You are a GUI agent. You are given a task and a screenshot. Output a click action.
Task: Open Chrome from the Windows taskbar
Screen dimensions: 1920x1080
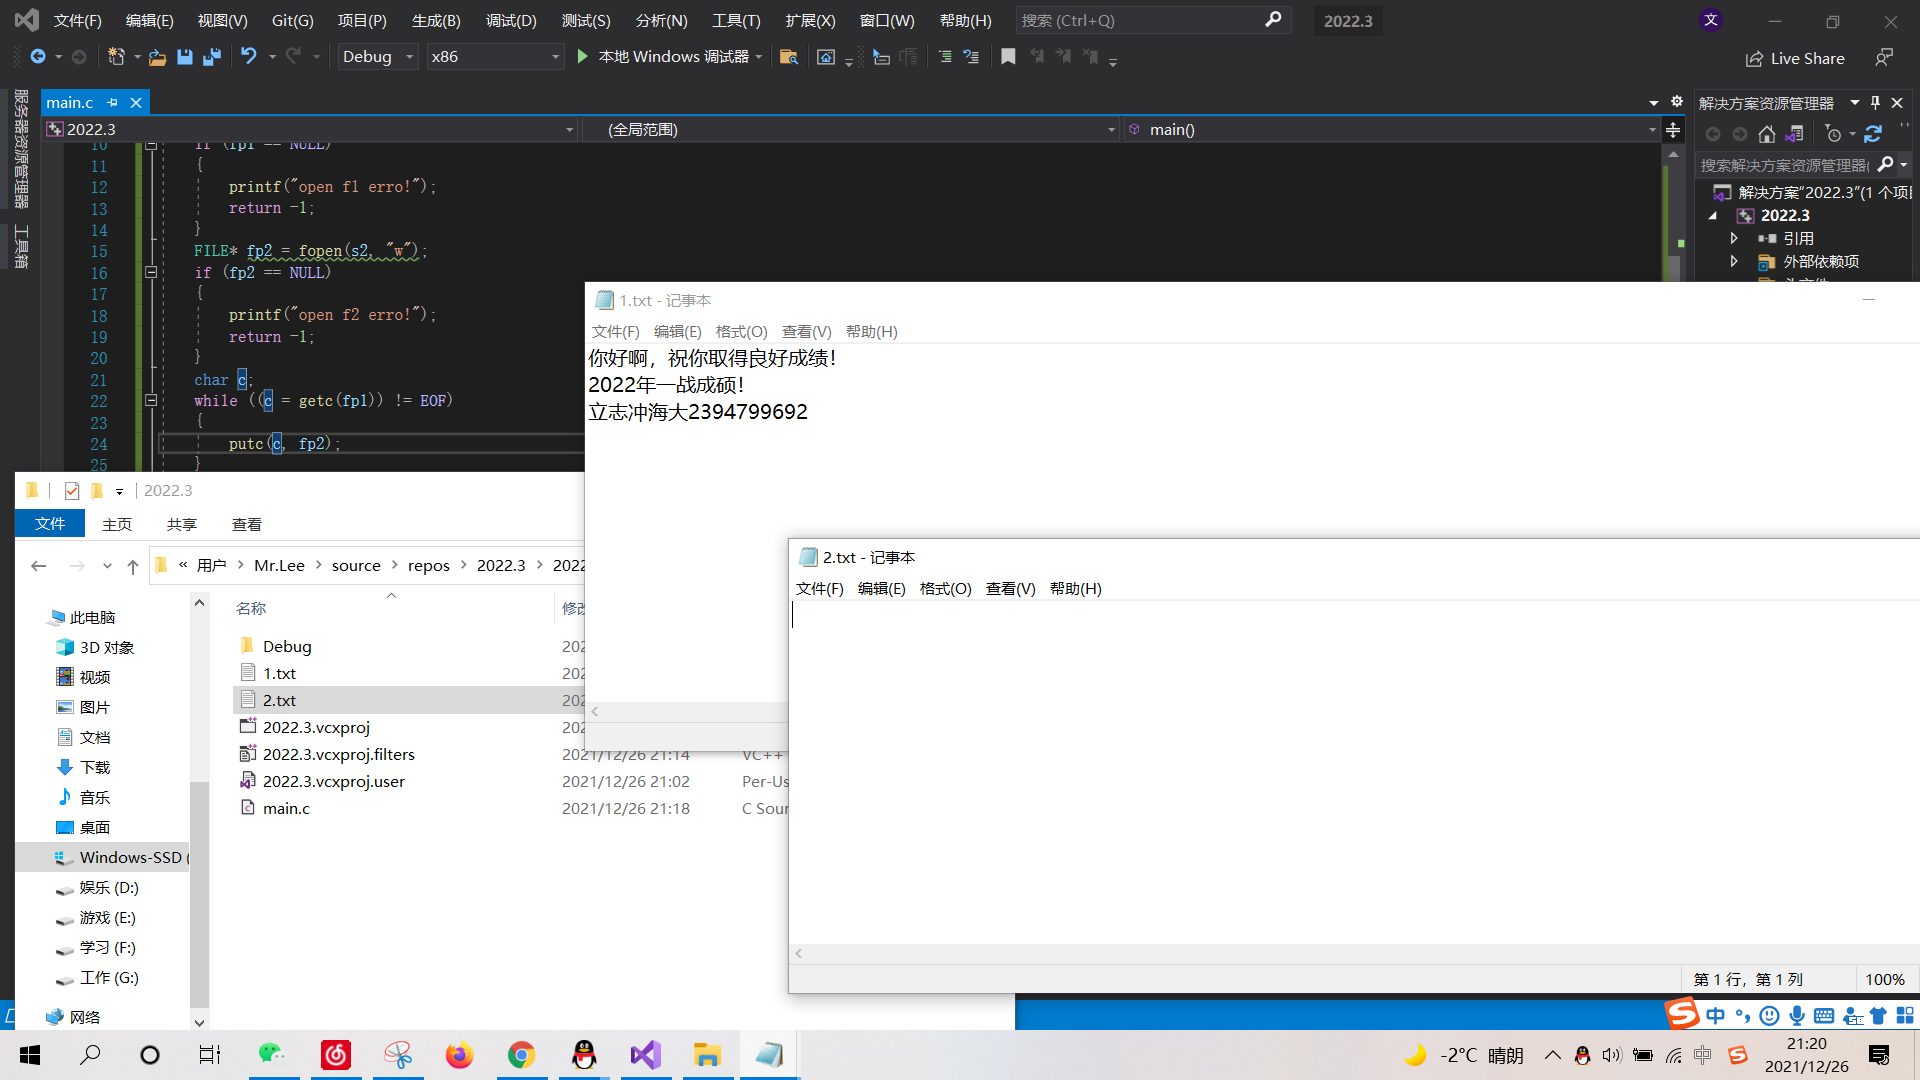[521, 1055]
